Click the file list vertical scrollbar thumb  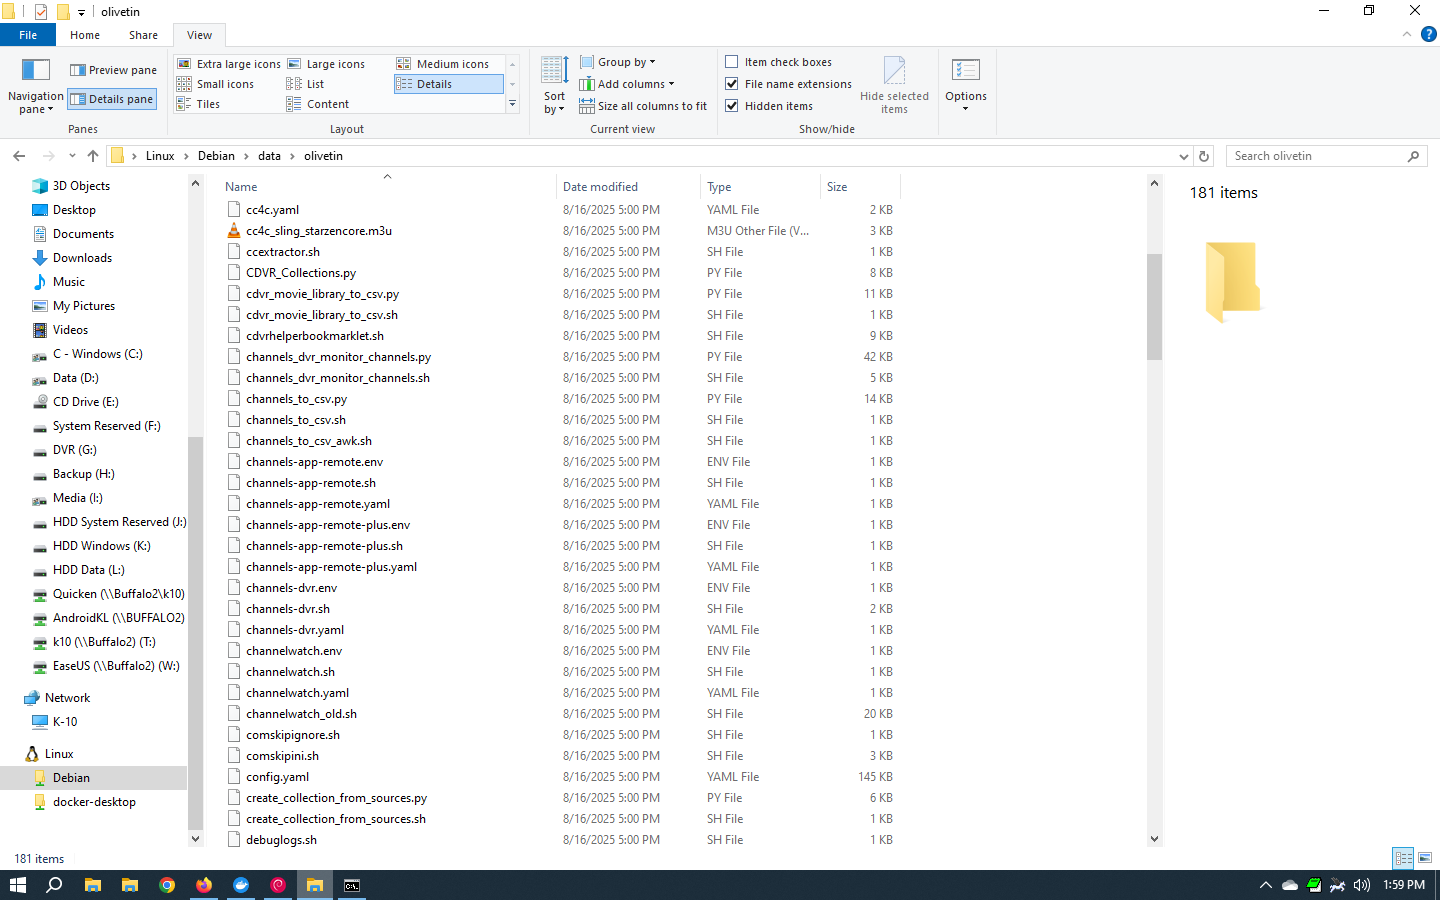coord(1154,305)
